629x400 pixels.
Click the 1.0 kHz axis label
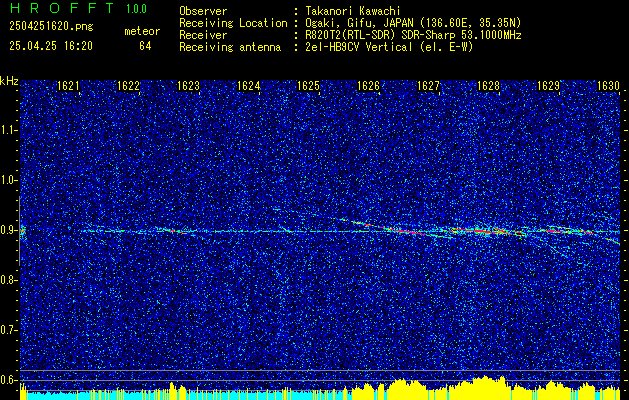coord(8,180)
